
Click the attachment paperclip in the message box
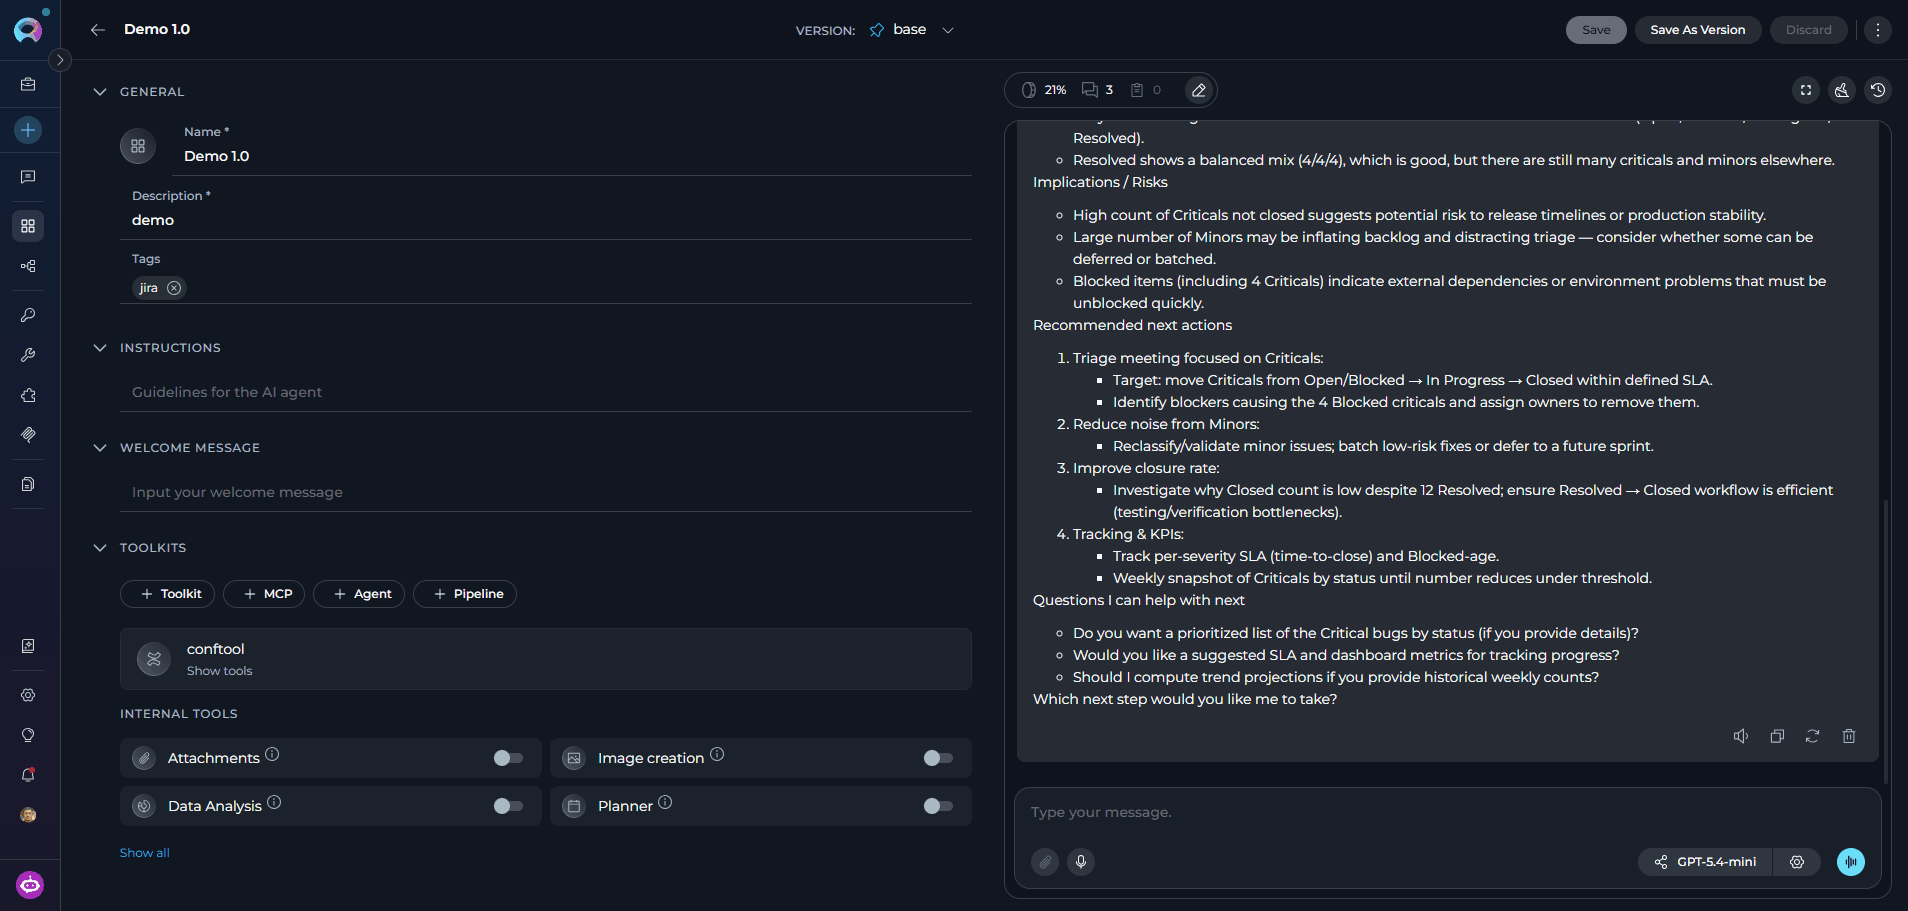(x=1045, y=862)
